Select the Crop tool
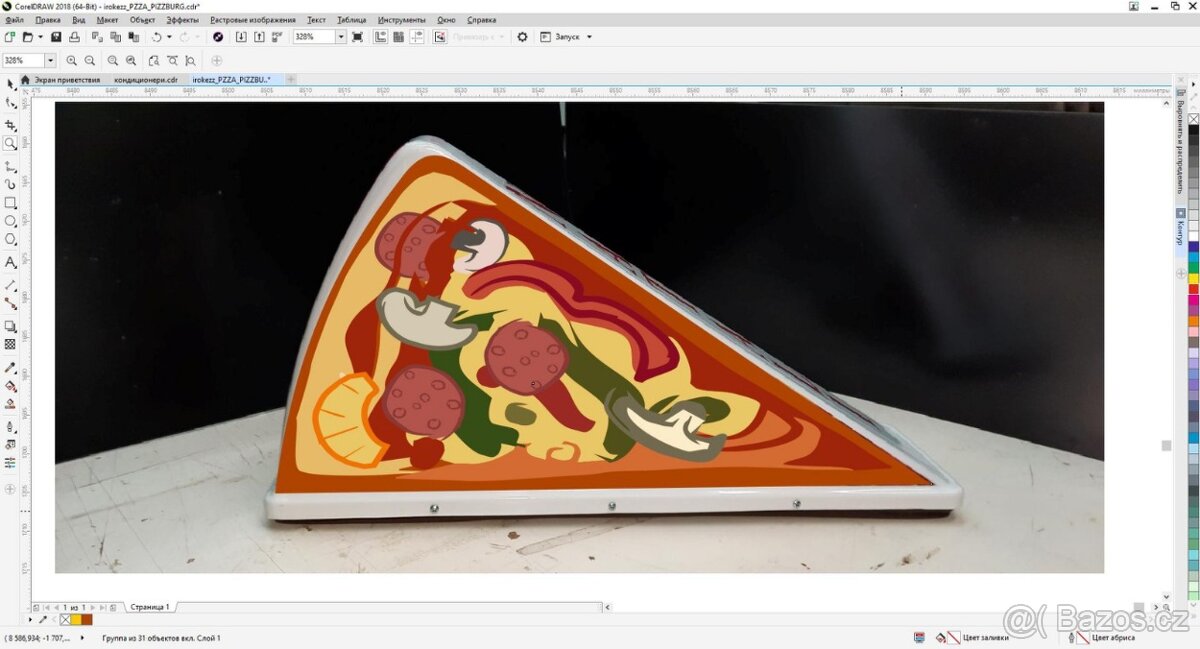Viewport: 1200px width, 649px height. tap(10, 126)
